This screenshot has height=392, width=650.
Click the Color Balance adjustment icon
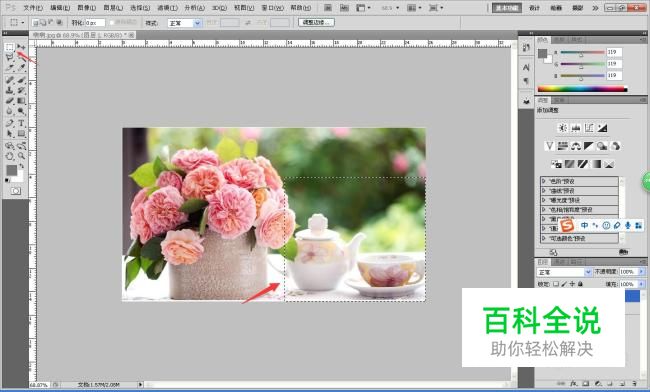pos(576,146)
